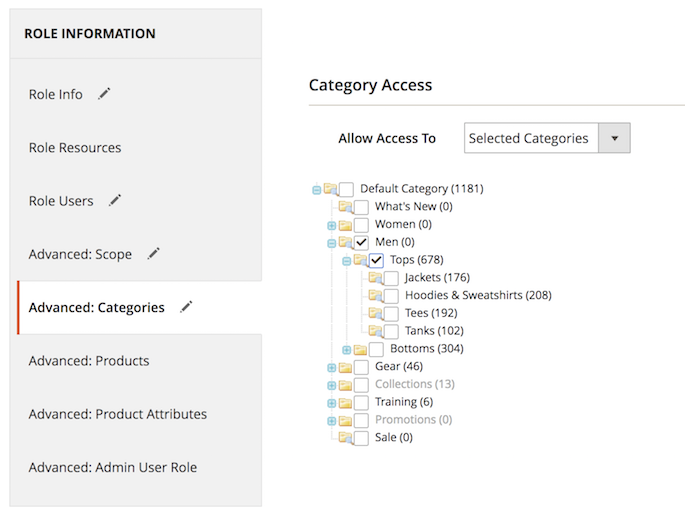Uncheck the Men category checkbox
This screenshot has height=517, width=685.
(x=361, y=243)
